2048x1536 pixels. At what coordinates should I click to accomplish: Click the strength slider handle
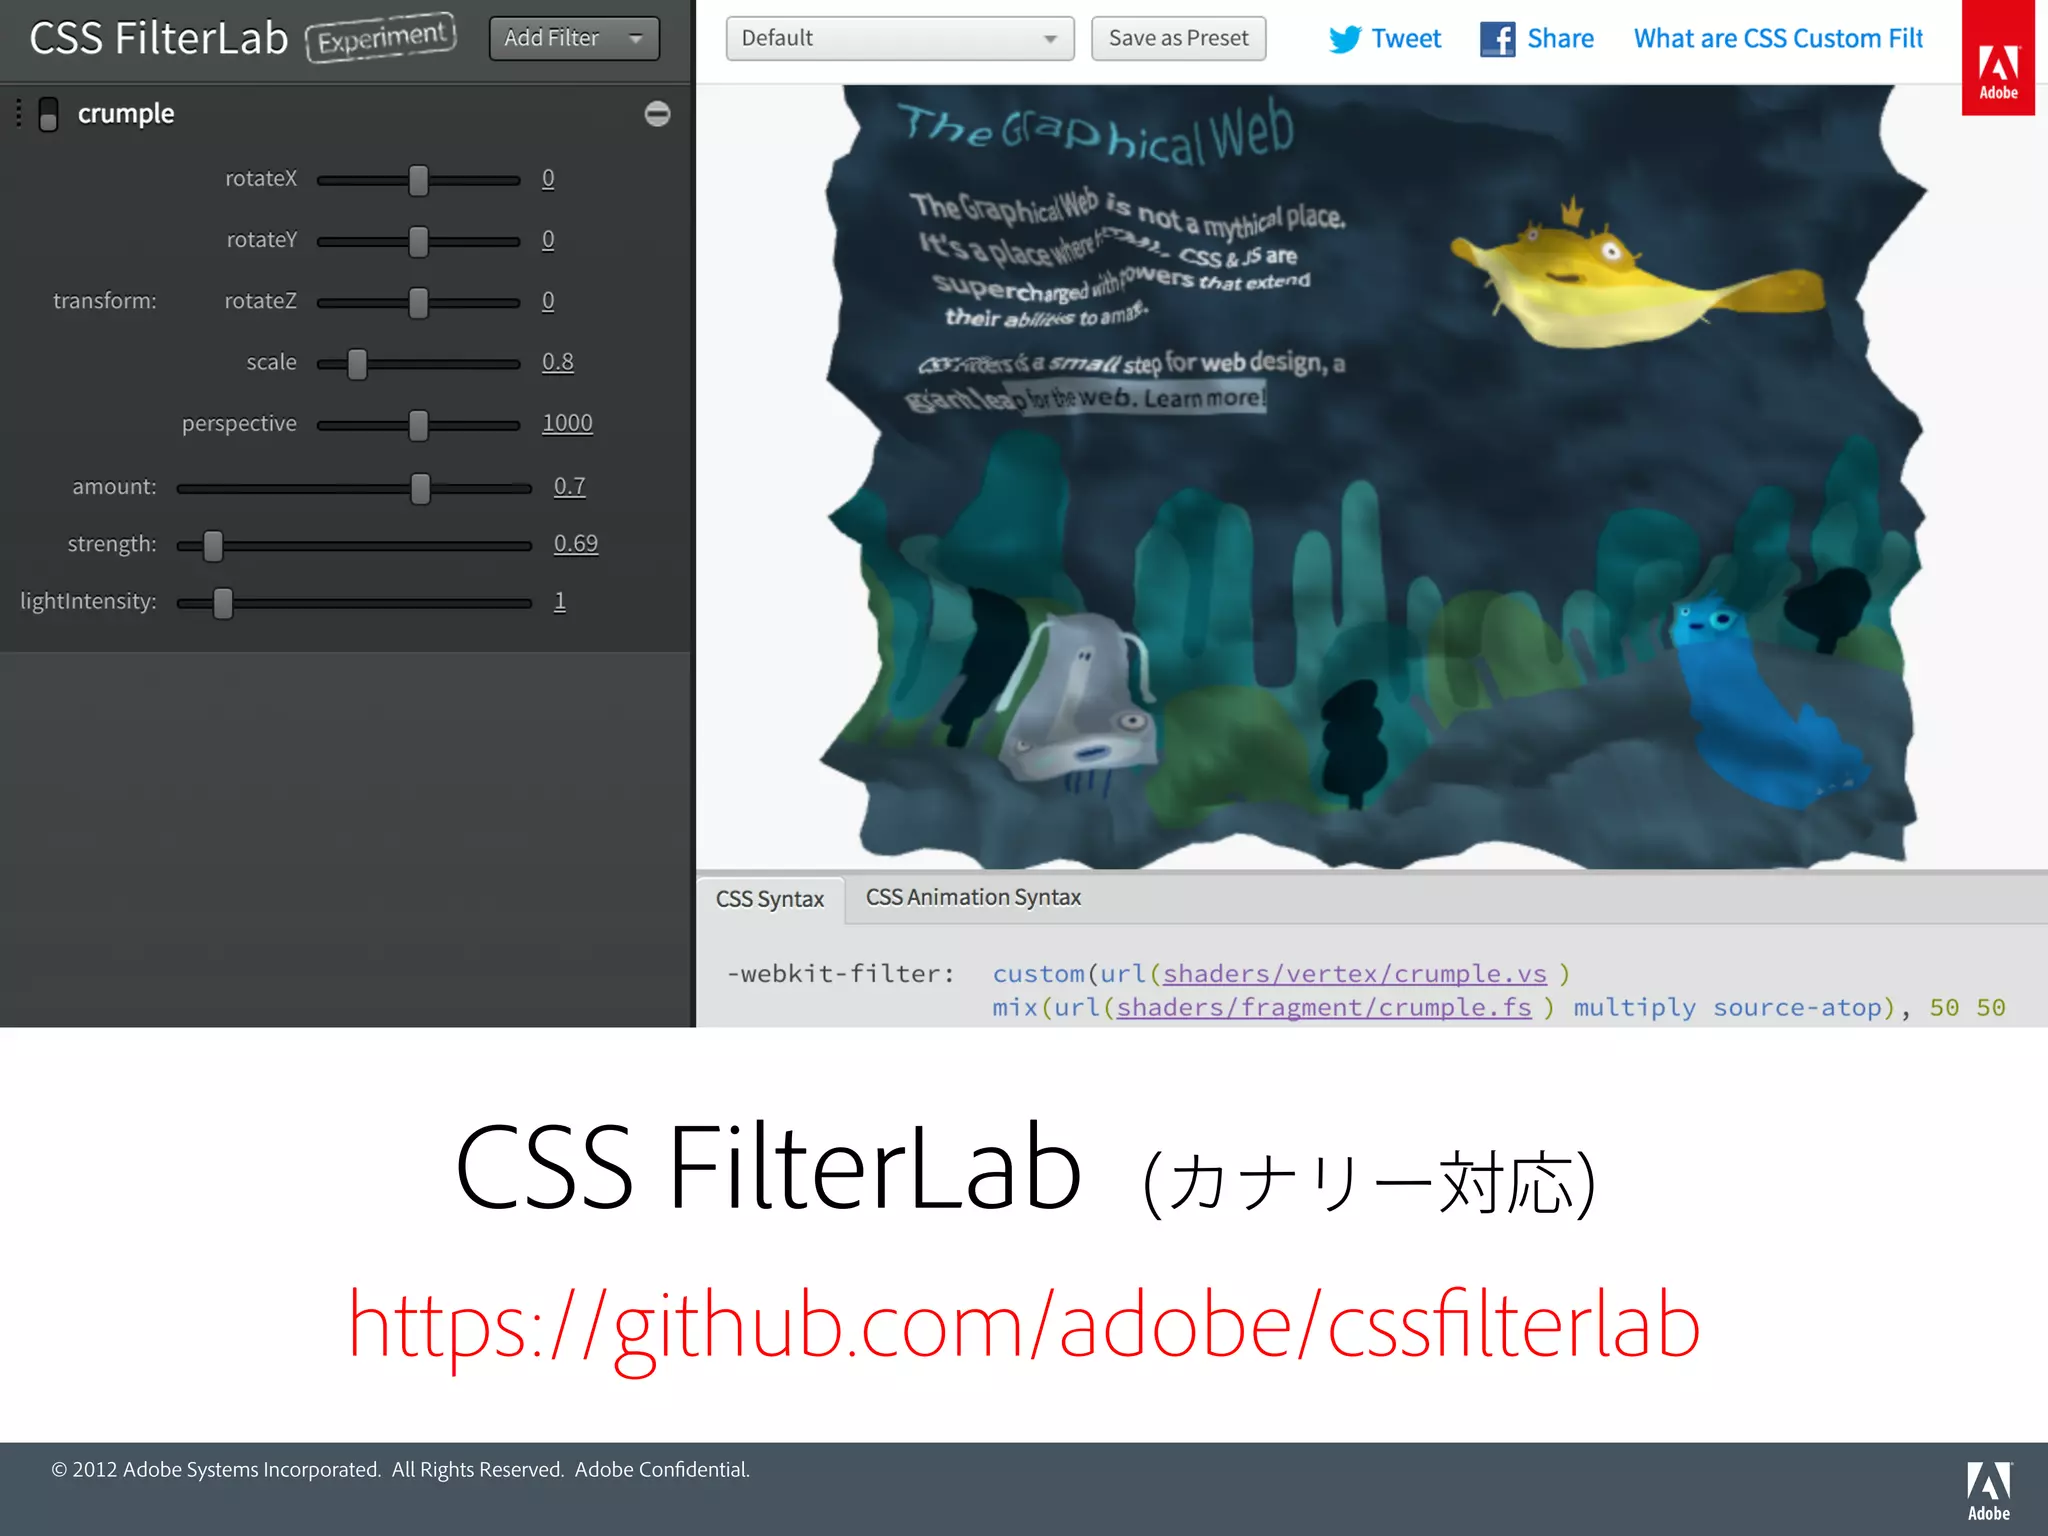click(x=213, y=546)
